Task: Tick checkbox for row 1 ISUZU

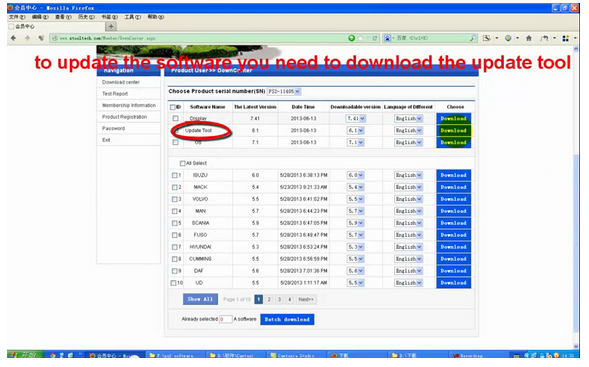Action: (175, 175)
